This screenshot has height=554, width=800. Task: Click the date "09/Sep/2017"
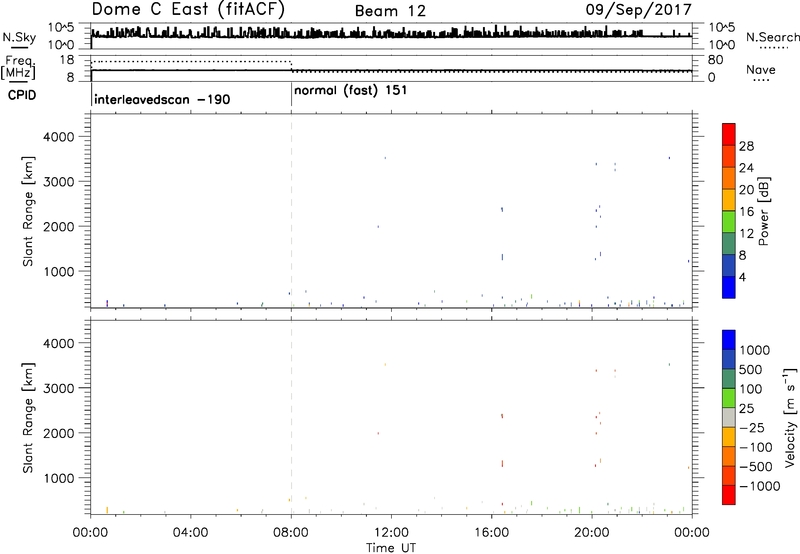point(638,9)
